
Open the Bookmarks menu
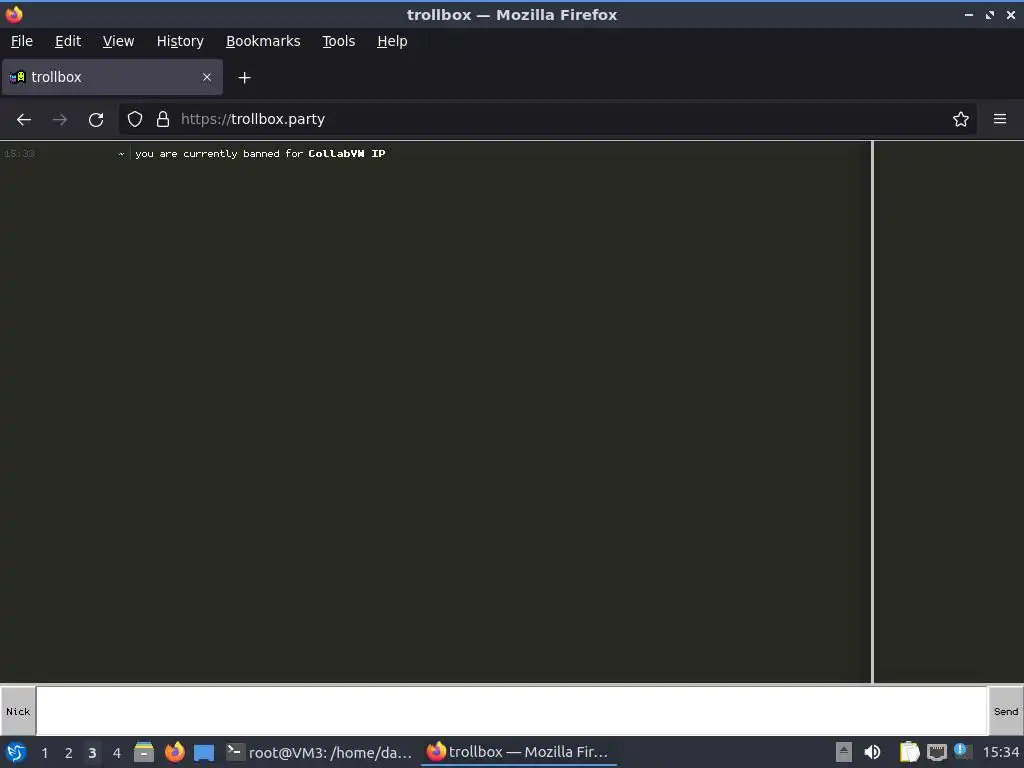[263, 41]
